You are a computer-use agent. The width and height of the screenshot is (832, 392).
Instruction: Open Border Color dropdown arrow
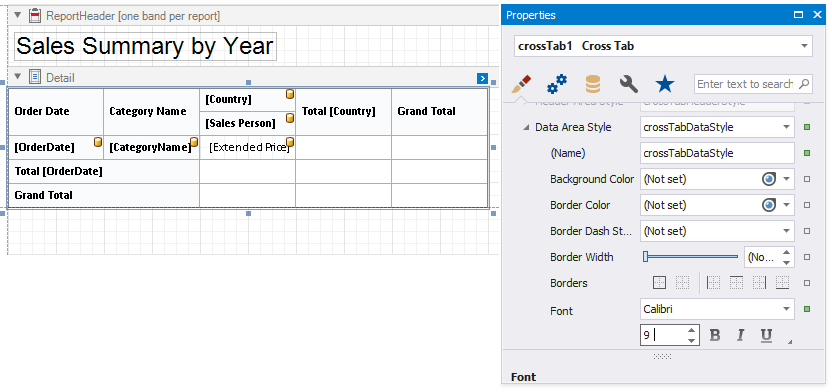coord(786,205)
